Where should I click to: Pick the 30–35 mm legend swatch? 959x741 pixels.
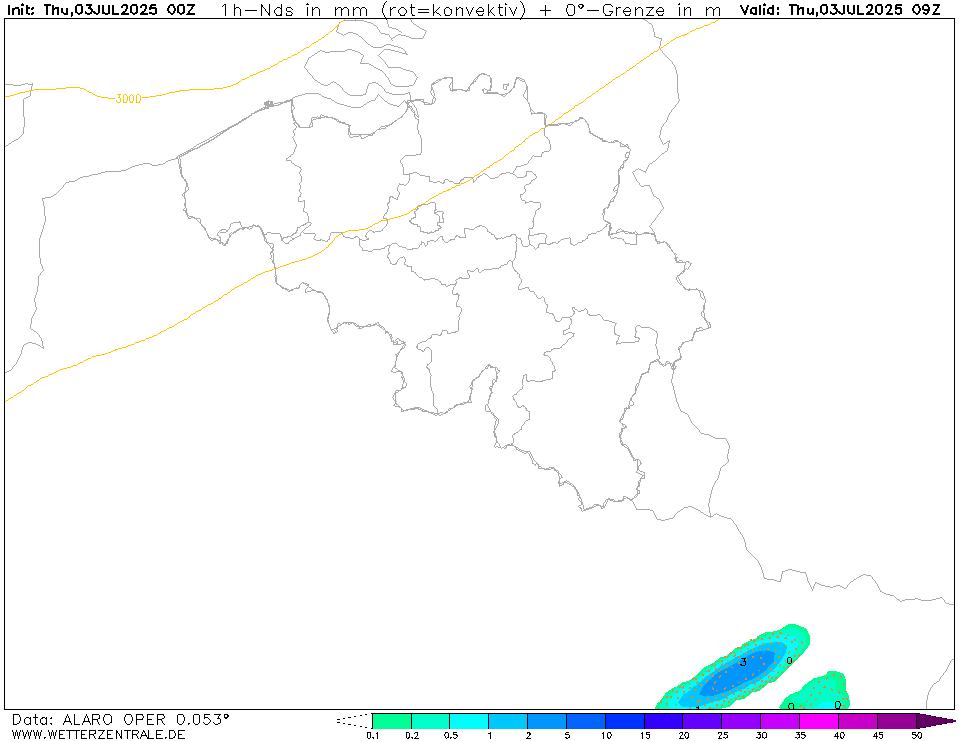pyautogui.click(x=780, y=721)
